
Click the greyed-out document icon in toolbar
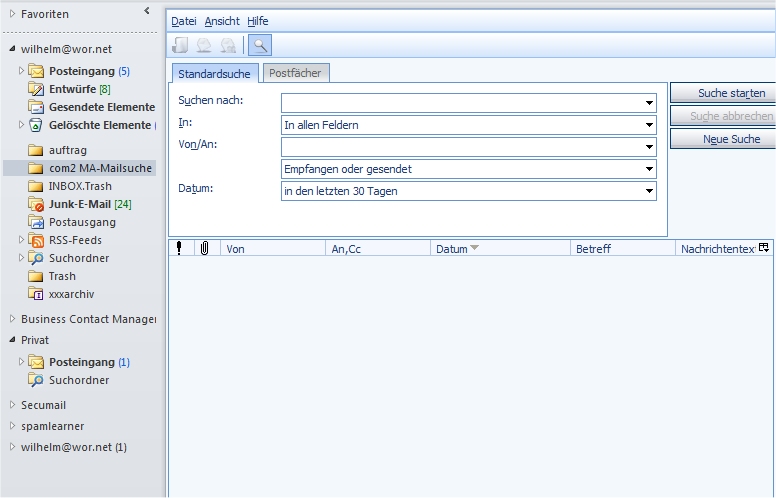(x=180, y=46)
